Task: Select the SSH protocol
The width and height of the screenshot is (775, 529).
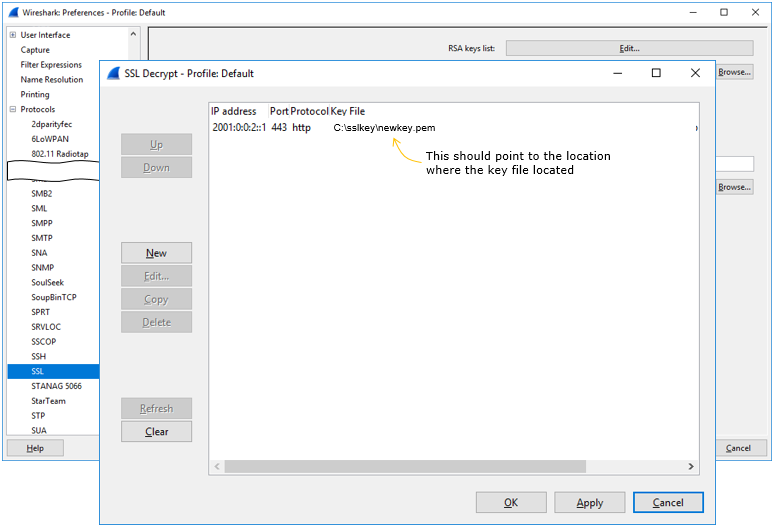Action: (39, 356)
